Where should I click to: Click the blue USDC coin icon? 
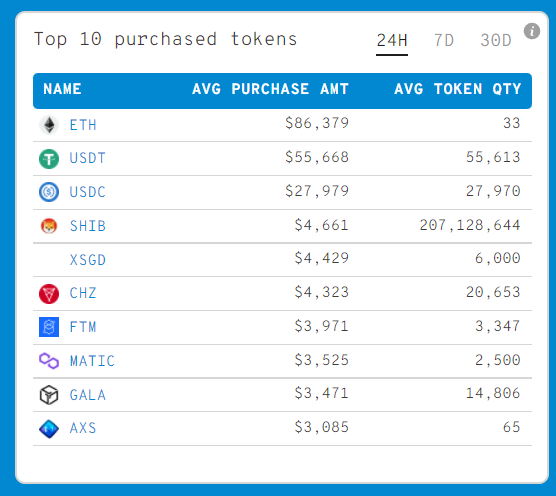tap(49, 192)
